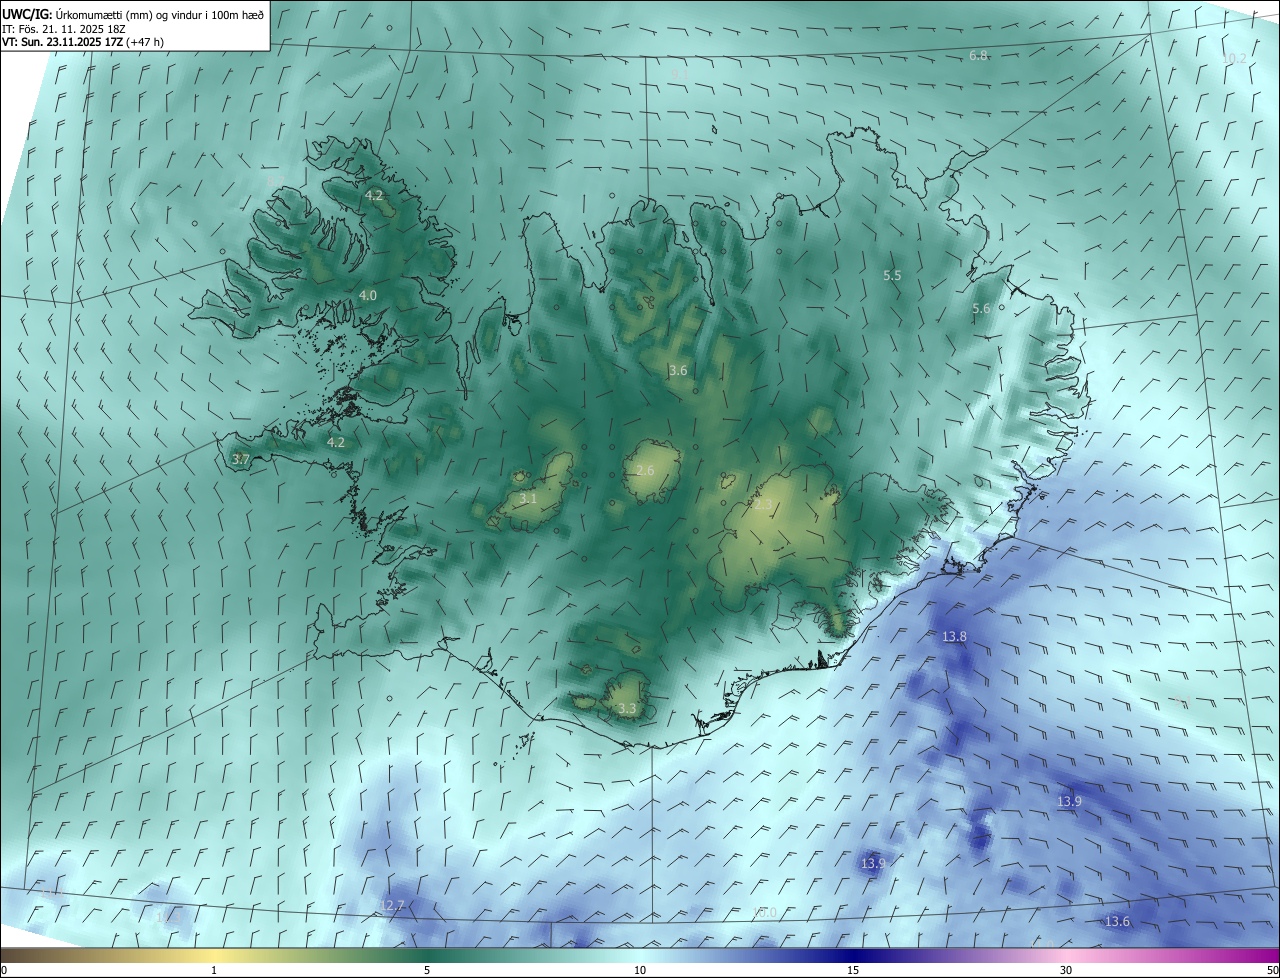Click the colorbar tick label 1
Screen dimensions: 1280x978
(214, 970)
